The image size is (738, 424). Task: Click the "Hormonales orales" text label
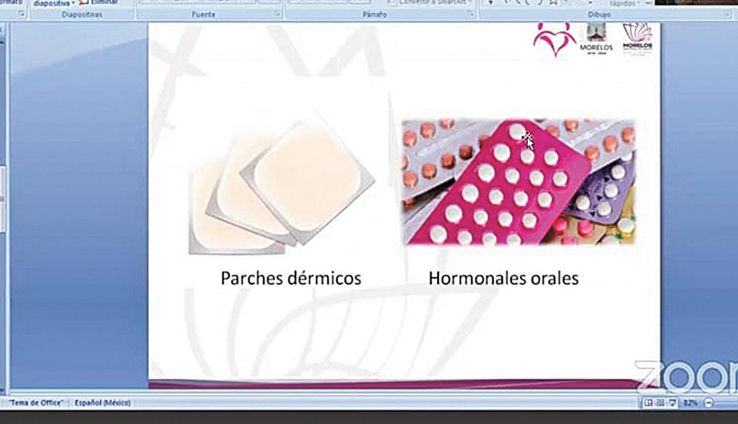(503, 277)
